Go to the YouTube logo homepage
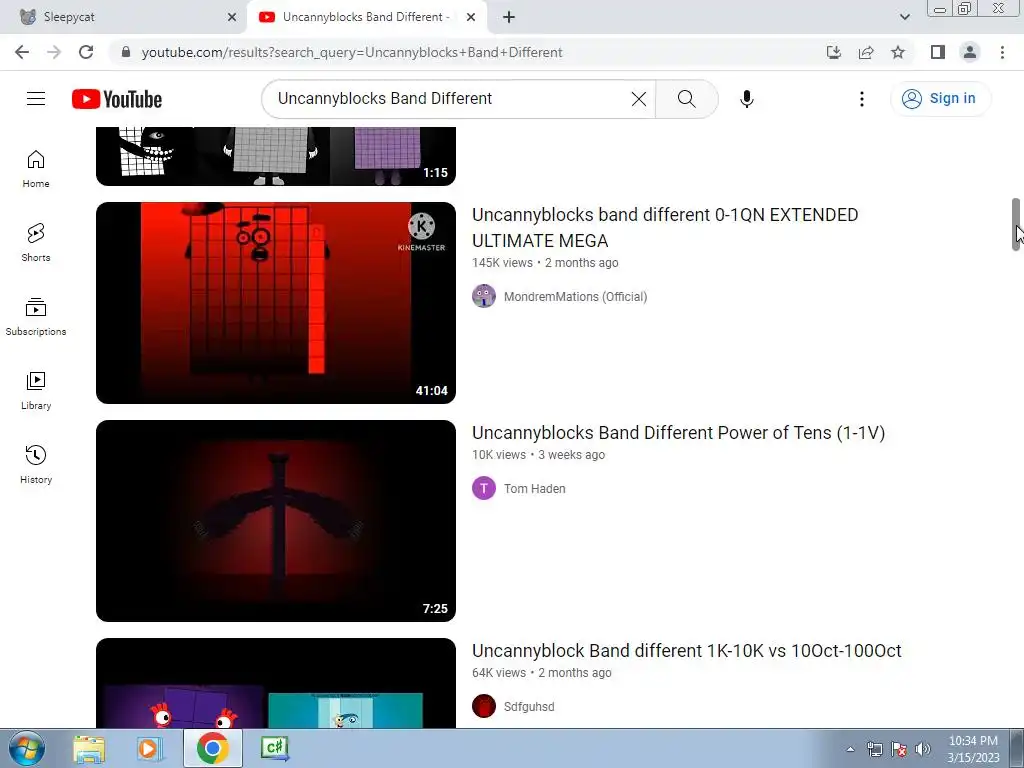This screenshot has width=1024, height=768. point(117,99)
